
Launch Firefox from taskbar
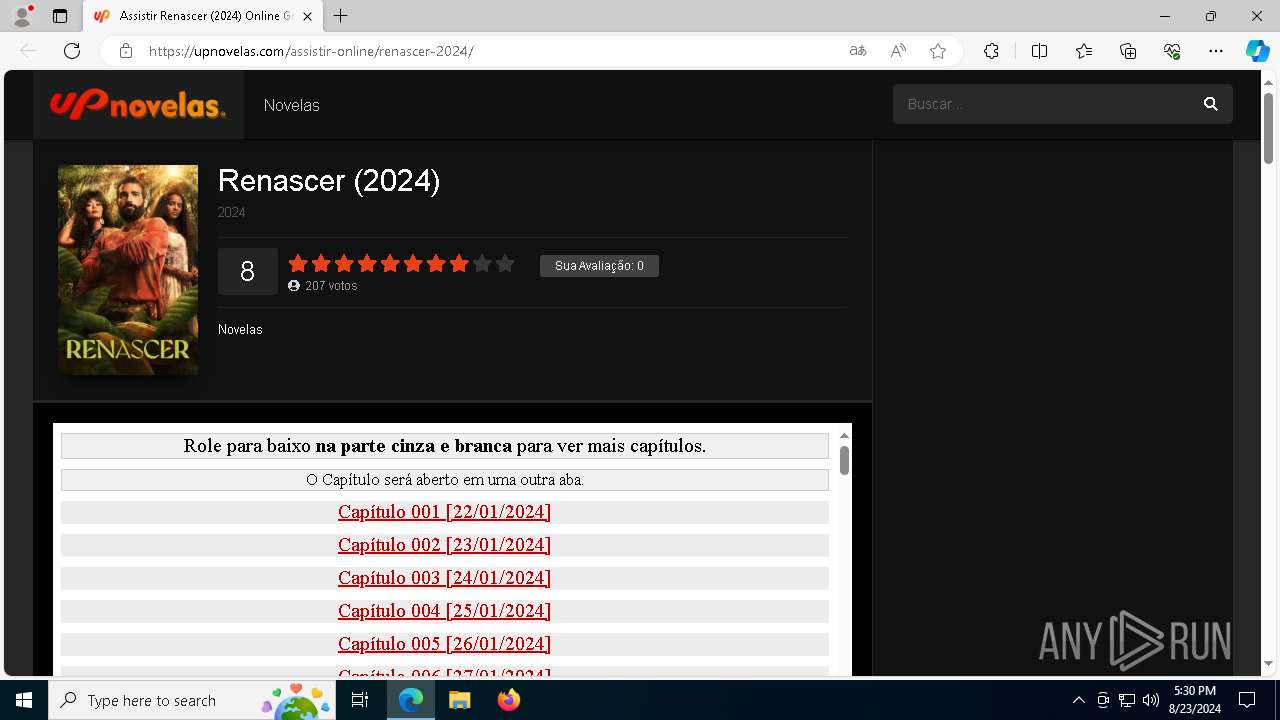coord(508,700)
